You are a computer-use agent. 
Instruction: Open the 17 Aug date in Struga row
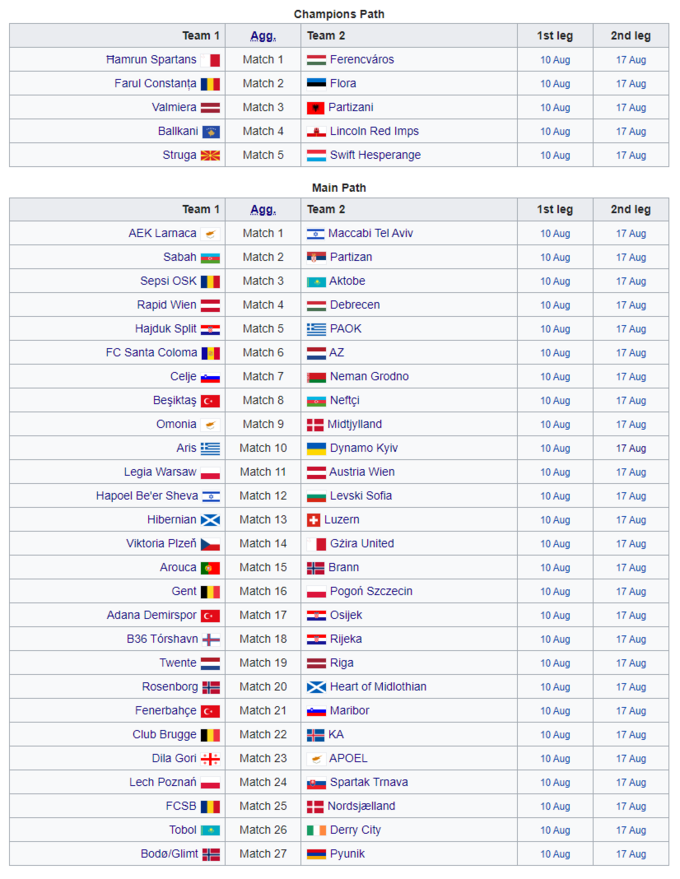(x=631, y=156)
